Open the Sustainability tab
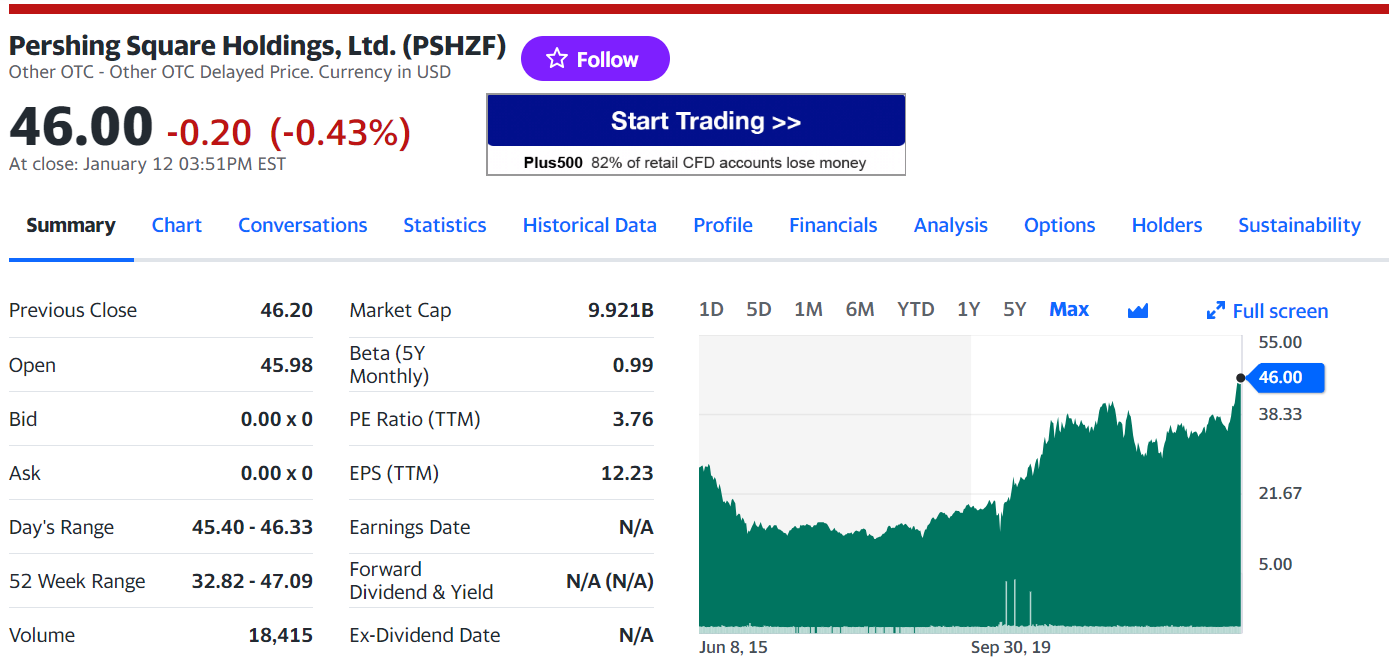Screen dimensions: 1389x659 pos(1299,225)
